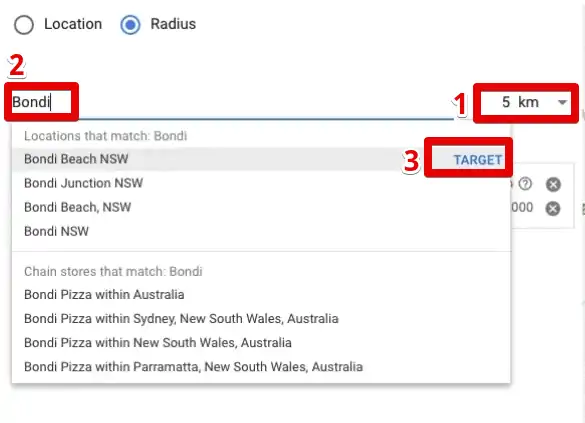Remove the first targeted location with X icon
Image resolution: width=585 pixels, height=423 pixels.
pos(553,184)
